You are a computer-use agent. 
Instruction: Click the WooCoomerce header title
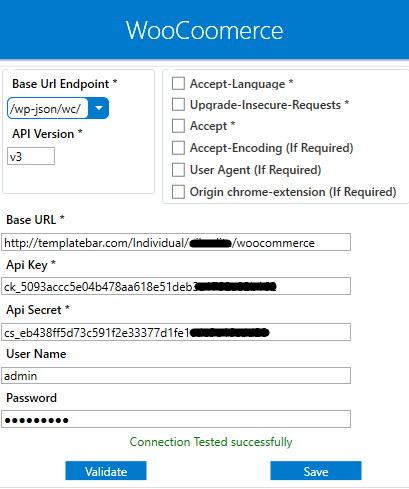point(205,30)
